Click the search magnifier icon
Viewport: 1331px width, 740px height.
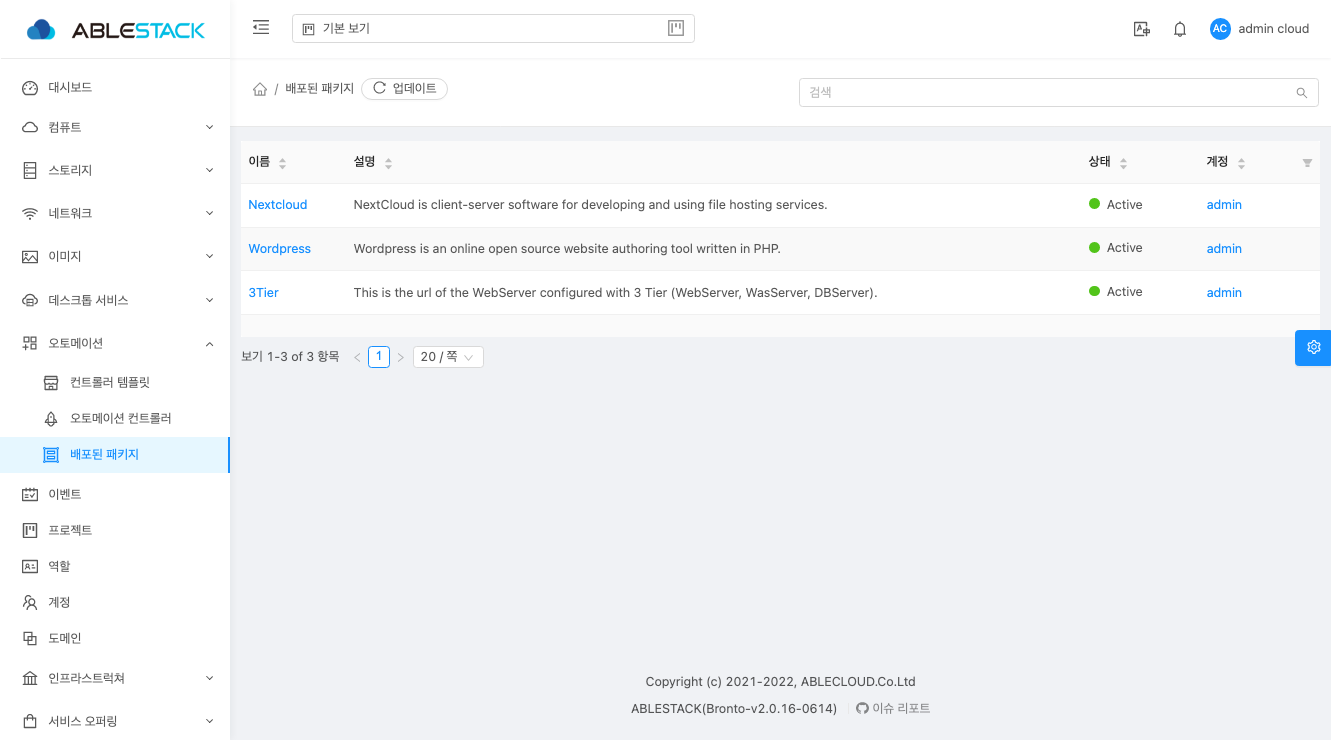click(1302, 93)
